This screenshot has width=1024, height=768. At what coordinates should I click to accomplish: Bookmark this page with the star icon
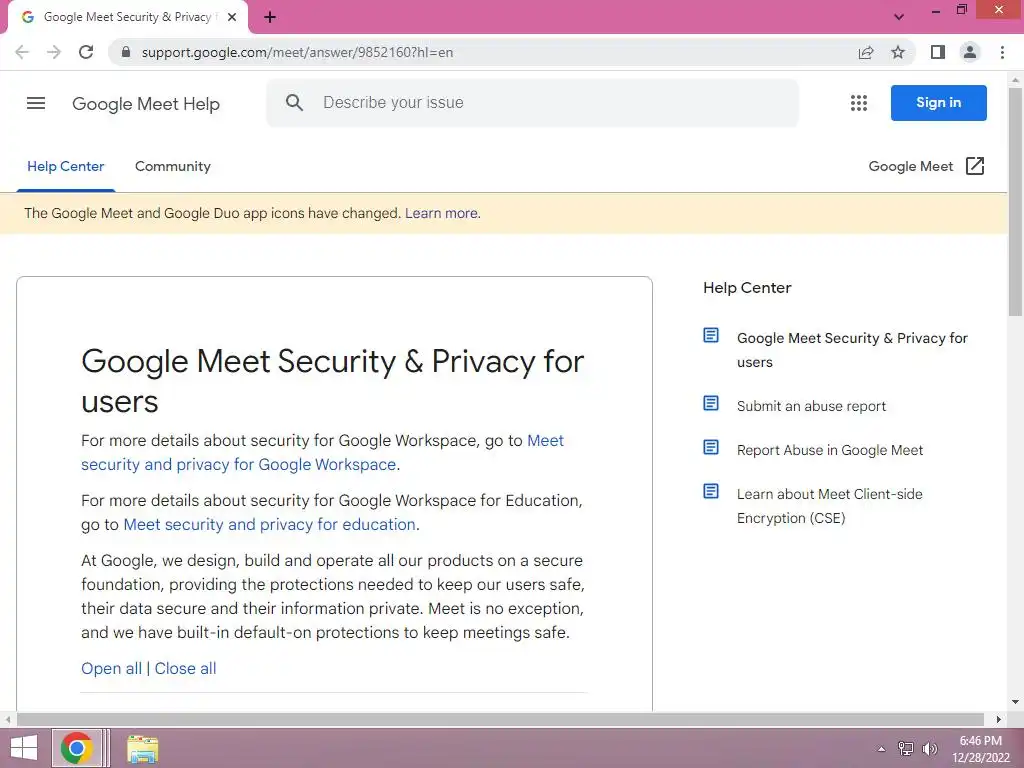click(x=898, y=52)
